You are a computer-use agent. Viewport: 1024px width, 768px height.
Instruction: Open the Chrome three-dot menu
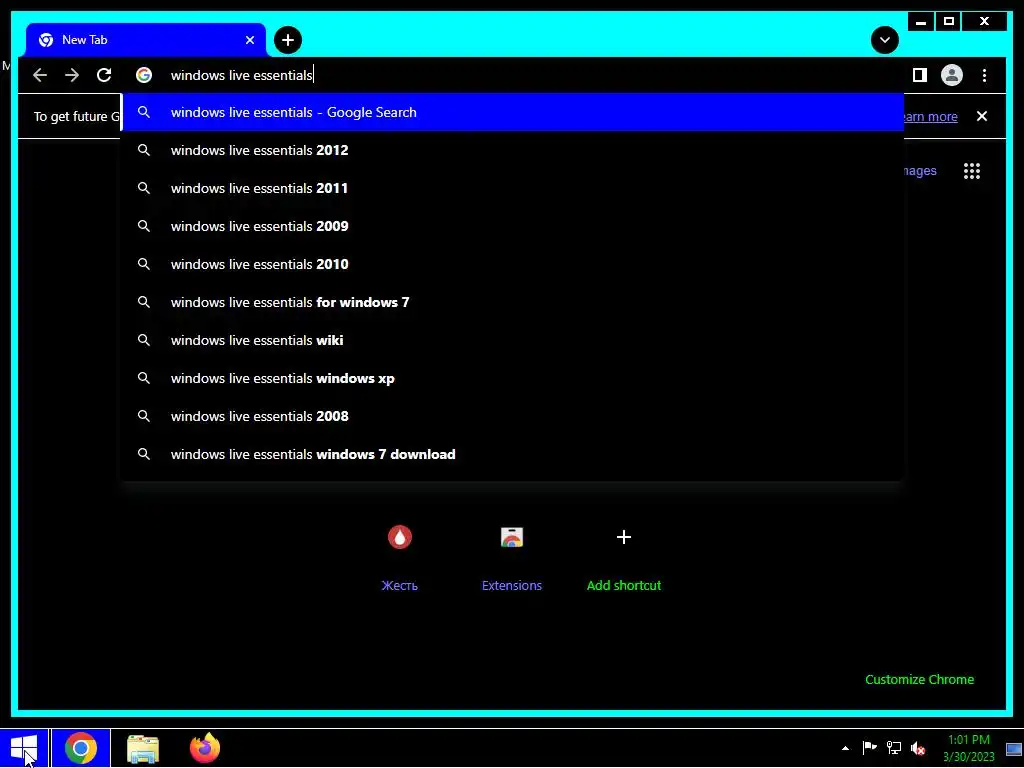tap(984, 75)
